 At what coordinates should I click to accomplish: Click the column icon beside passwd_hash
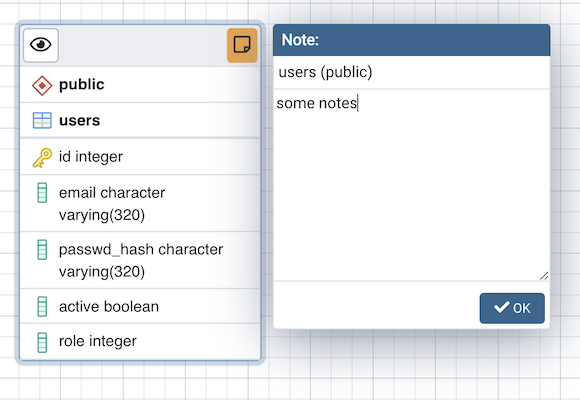tap(42, 249)
